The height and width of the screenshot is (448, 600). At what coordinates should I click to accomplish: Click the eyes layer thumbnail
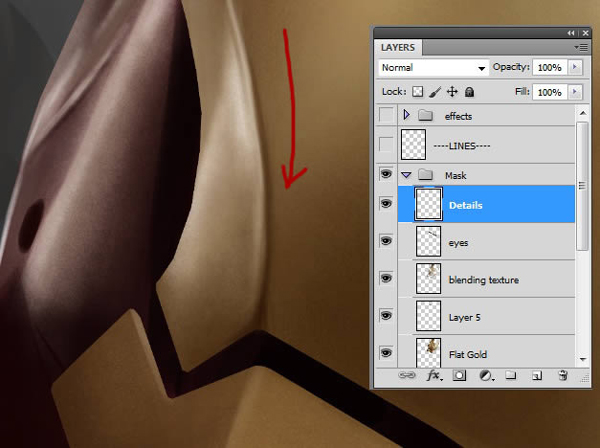pyautogui.click(x=429, y=241)
